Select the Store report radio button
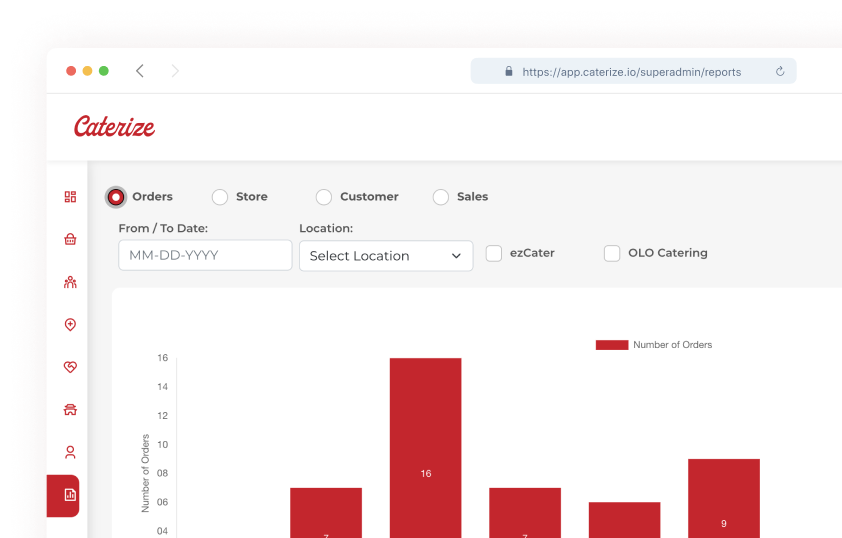The image size is (842, 538). coord(220,197)
